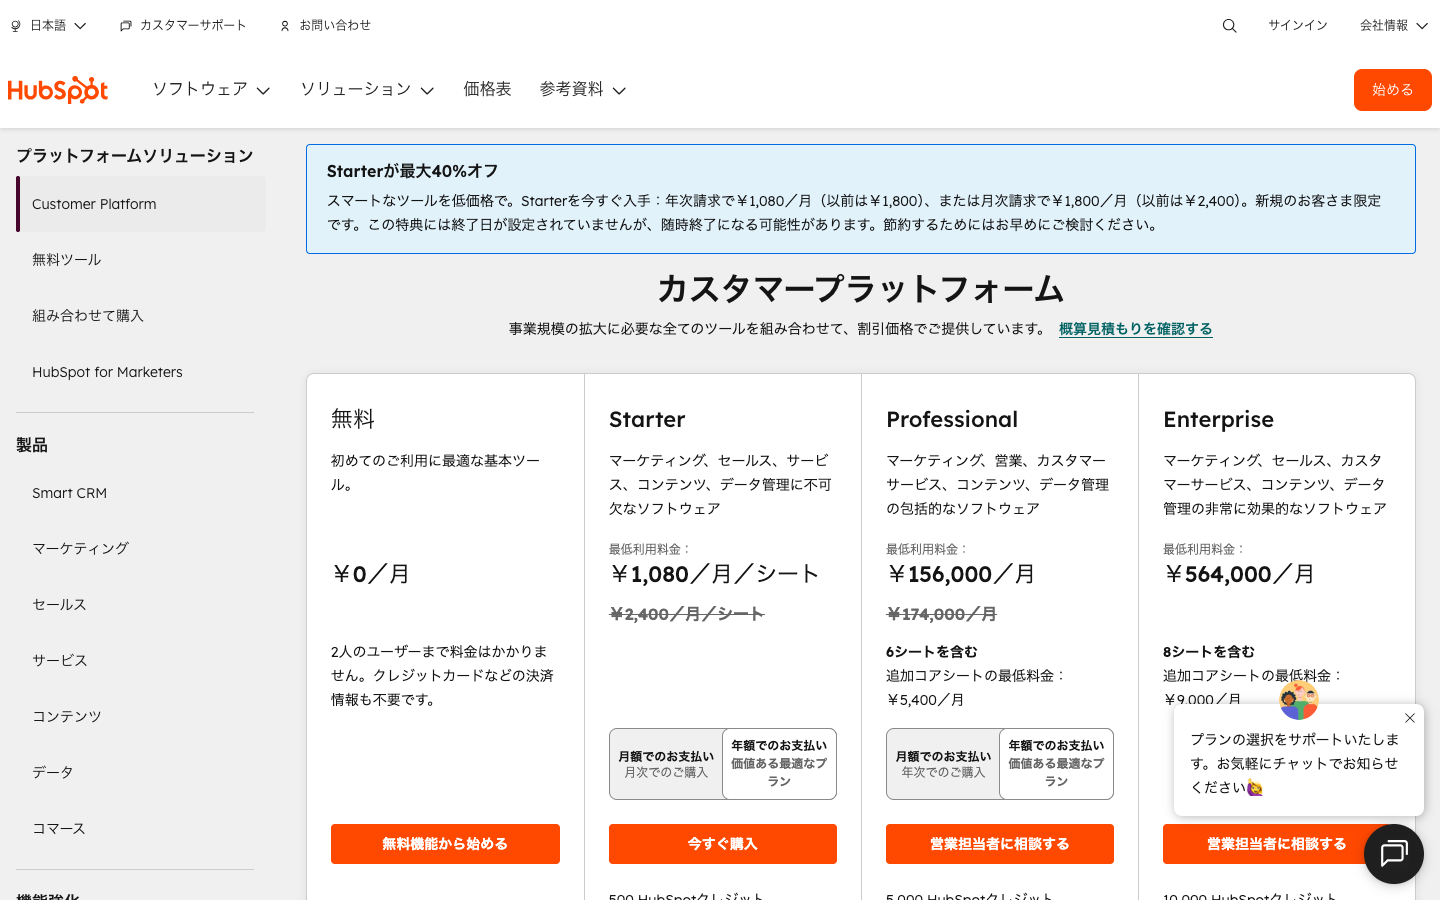Open the chat bubble in bottom right corner
Image resolution: width=1440 pixels, height=900 pixels.
coord(1393,853)
